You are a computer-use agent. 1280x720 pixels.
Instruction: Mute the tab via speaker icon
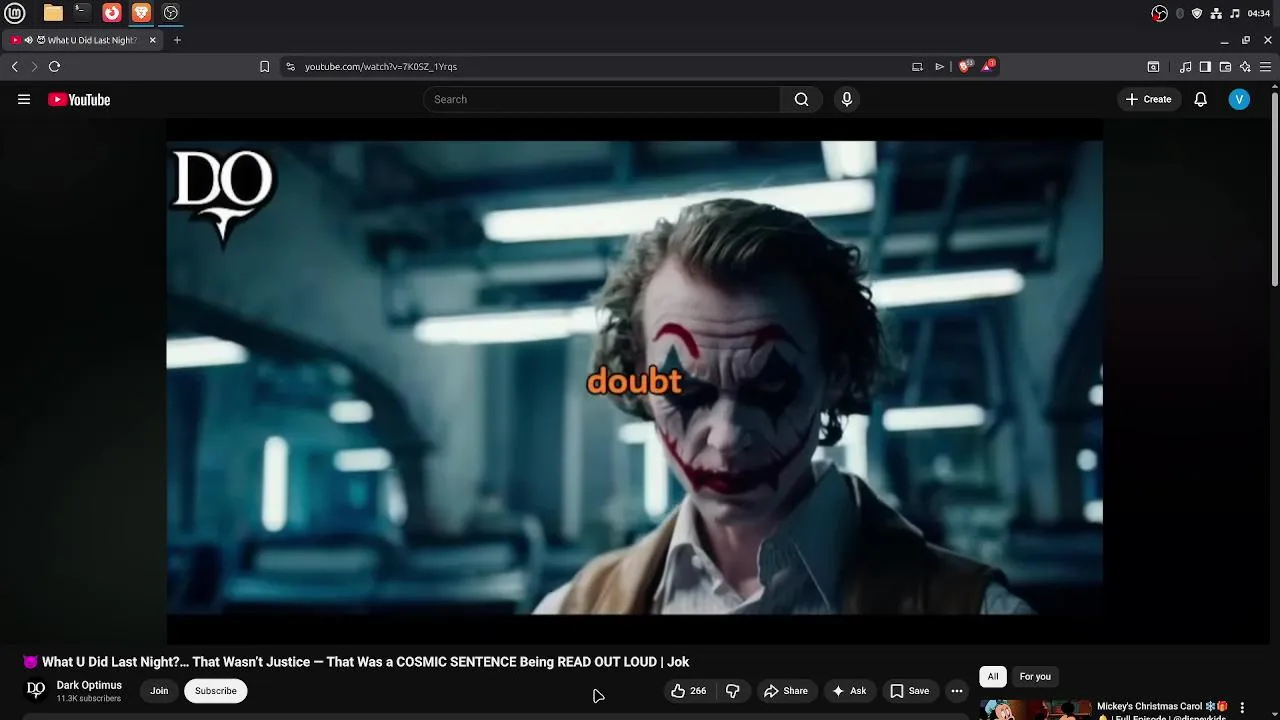tap(28, 40)
